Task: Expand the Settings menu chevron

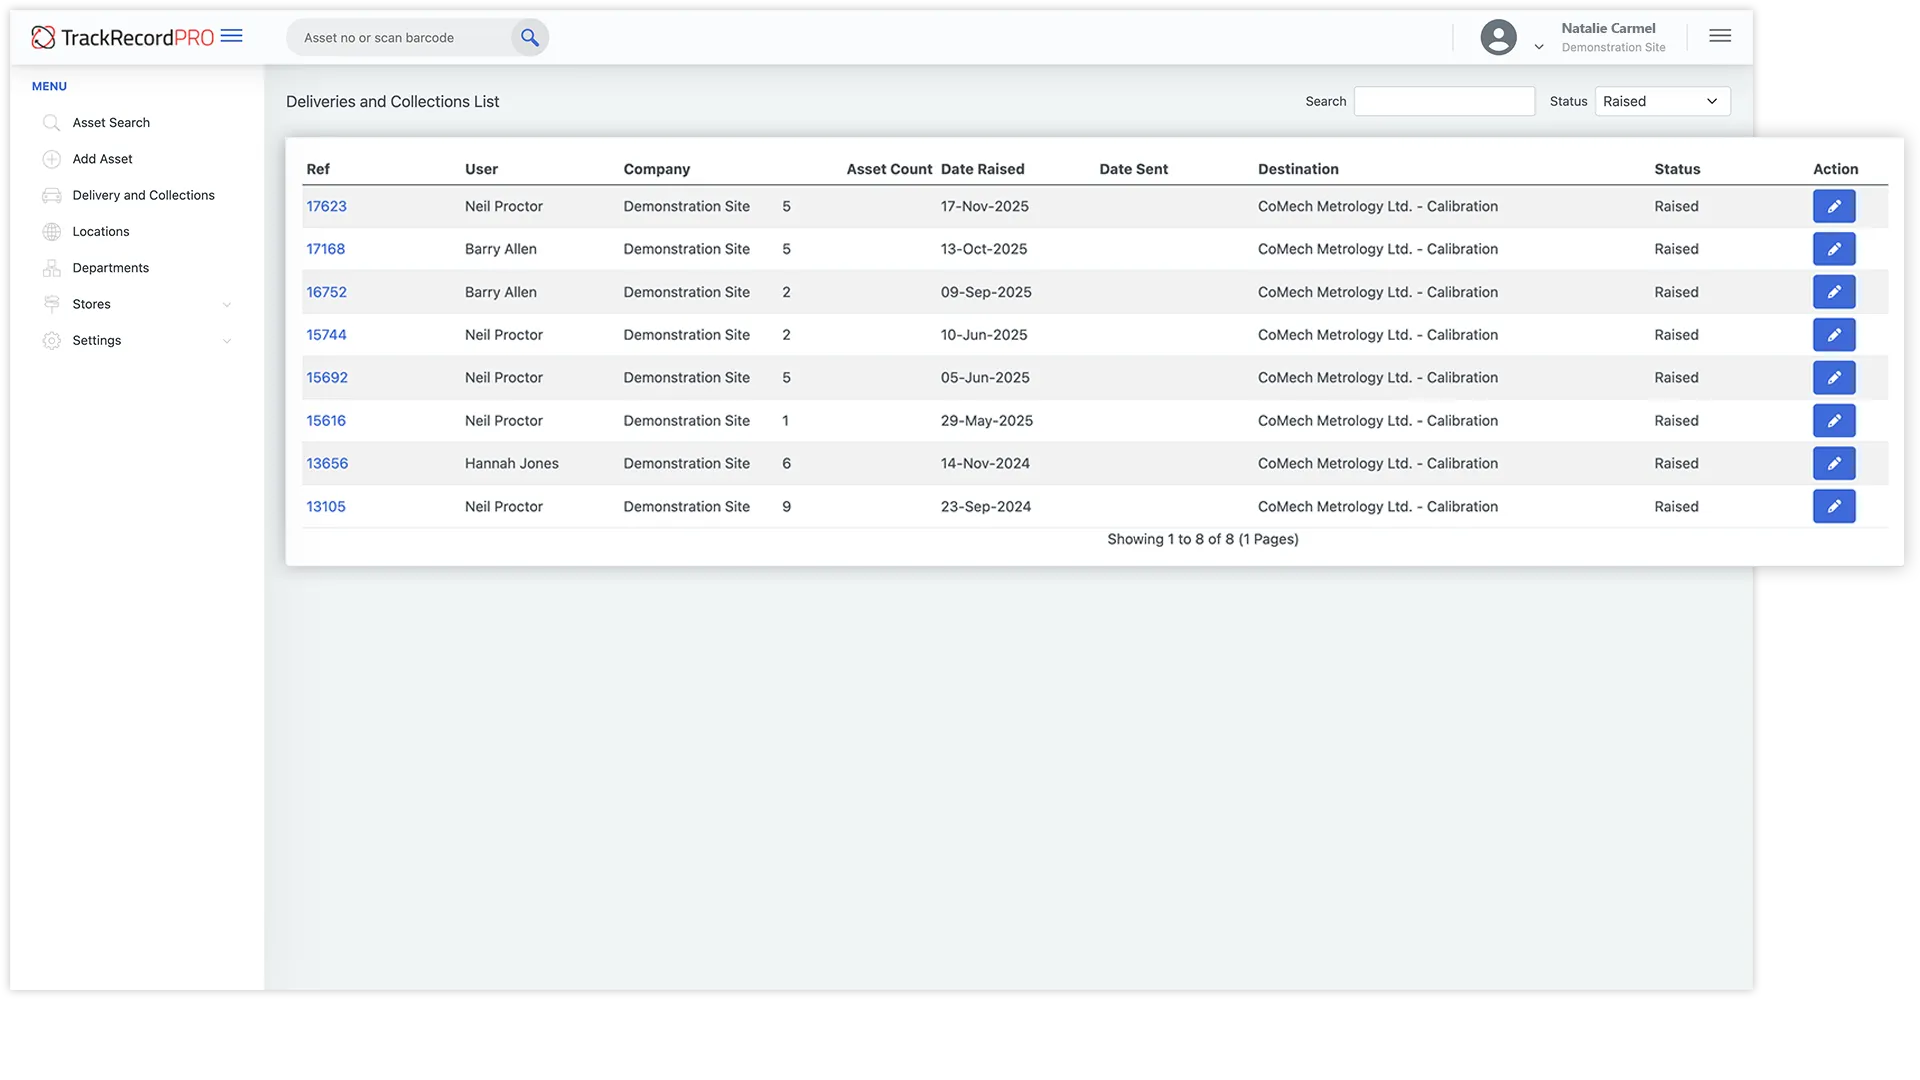Action: point(227,341)
